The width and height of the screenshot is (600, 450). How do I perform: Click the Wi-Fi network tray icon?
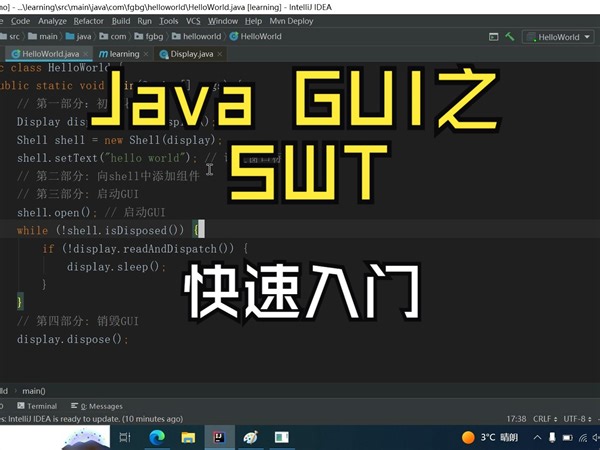tap(583, 438)
